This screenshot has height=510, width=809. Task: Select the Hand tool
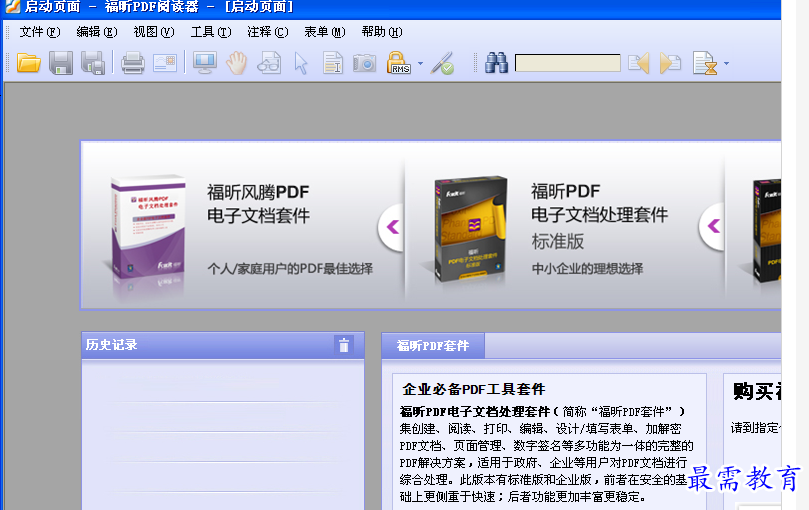click(237, 63)
